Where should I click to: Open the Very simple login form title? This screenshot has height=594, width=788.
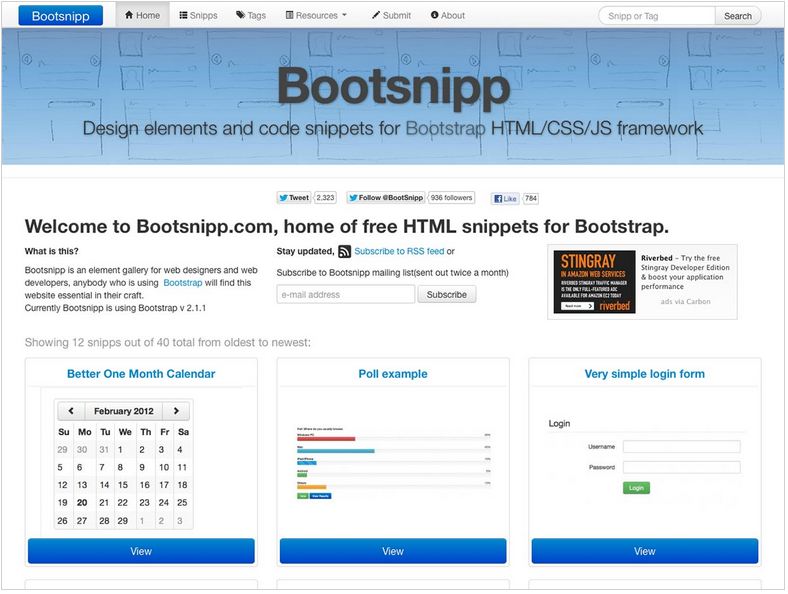[x=644, y=374]
